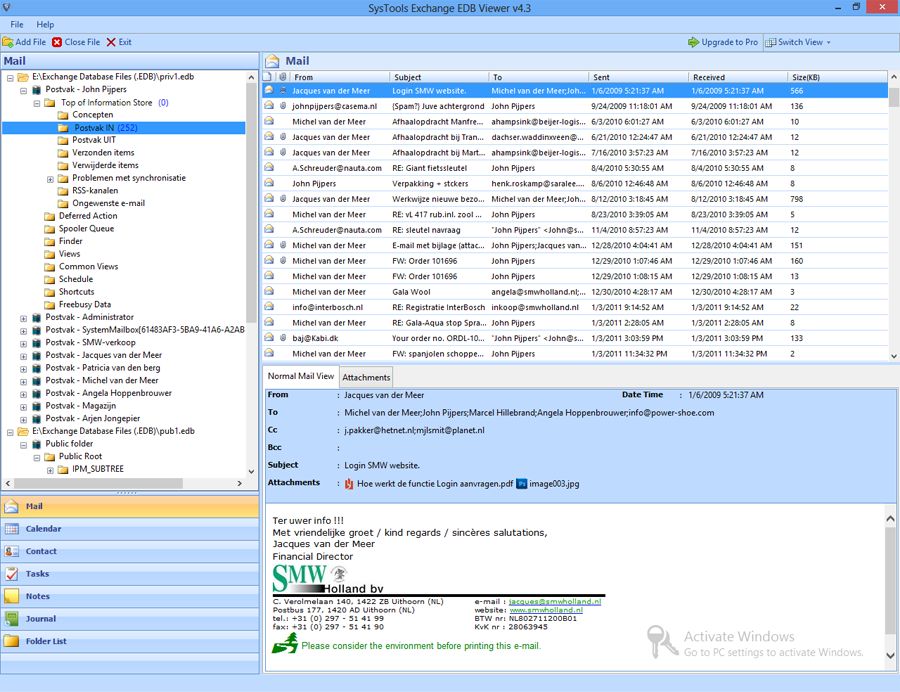900x692 pixels.
Task: Click the Postvak IN folder icon
Action: 63,127
